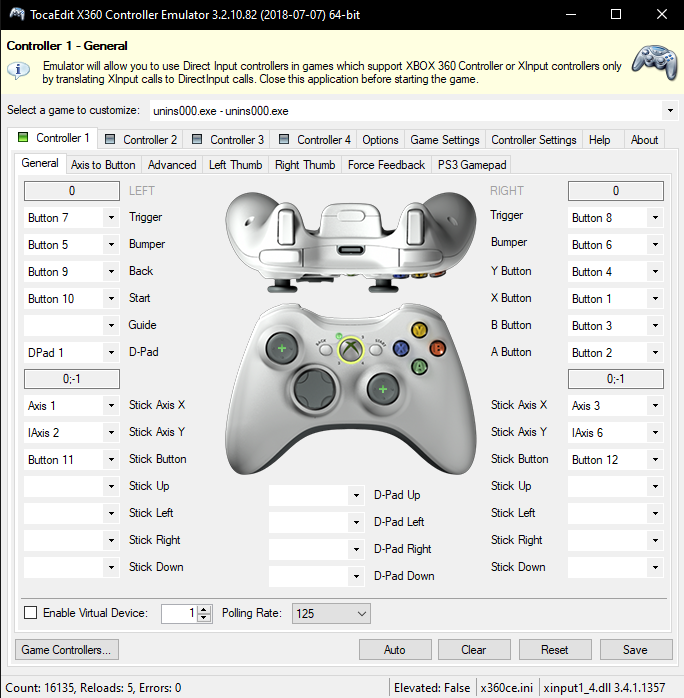This screenshot has height=698, width=684.
Task: Toggle Enable Virtual Device checkbox
Action: click(x=31, y=613)
